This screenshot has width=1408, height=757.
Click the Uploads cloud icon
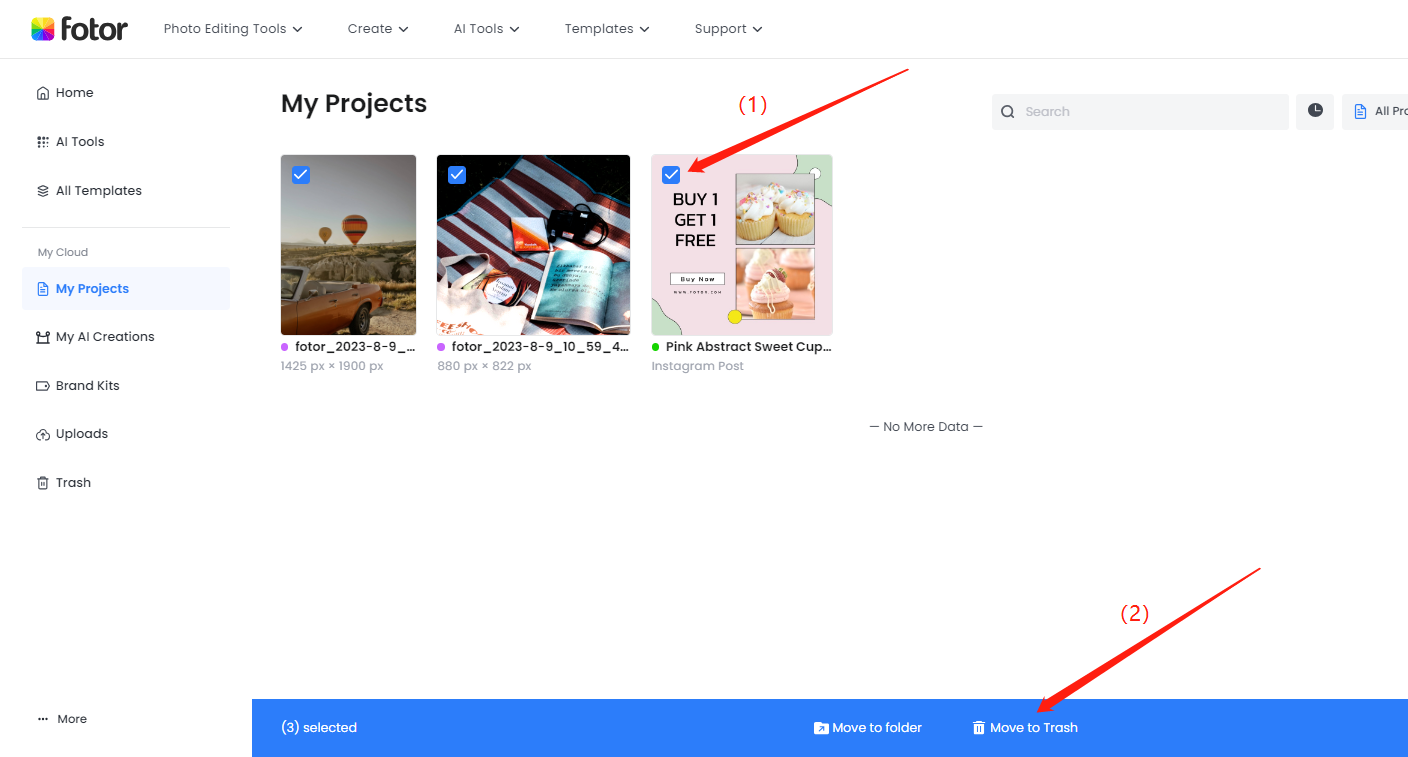(43, 434)
